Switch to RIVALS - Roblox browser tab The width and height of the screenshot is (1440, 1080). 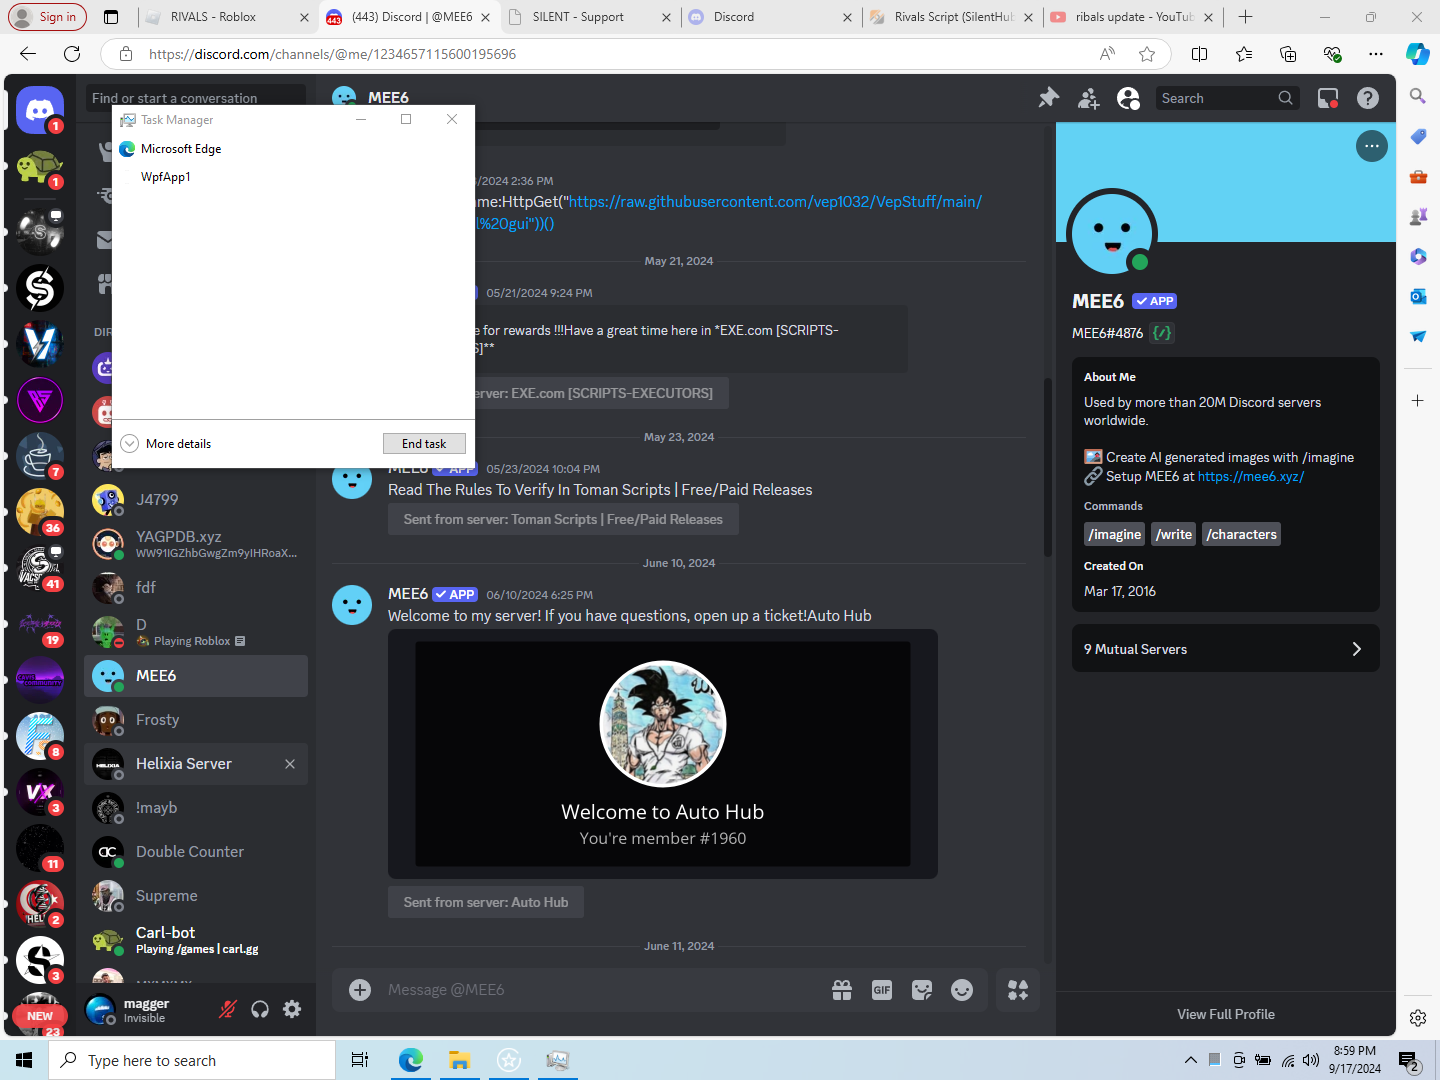coord(227,17)
